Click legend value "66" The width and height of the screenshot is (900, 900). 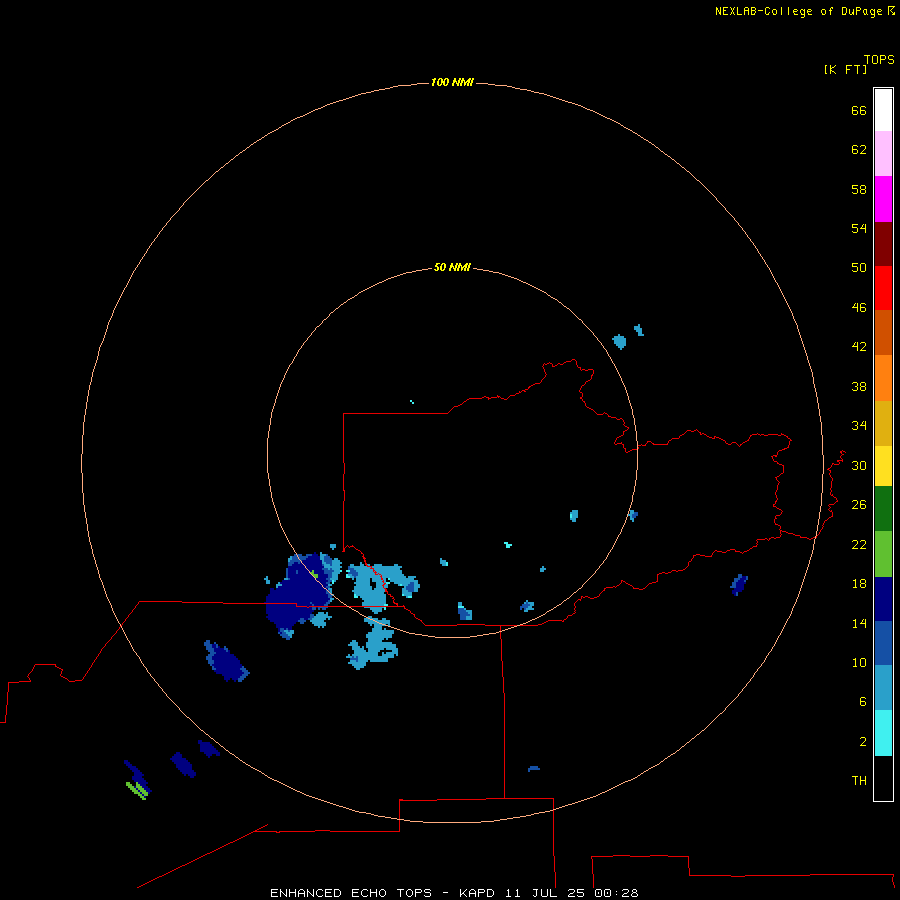(859, 111)
